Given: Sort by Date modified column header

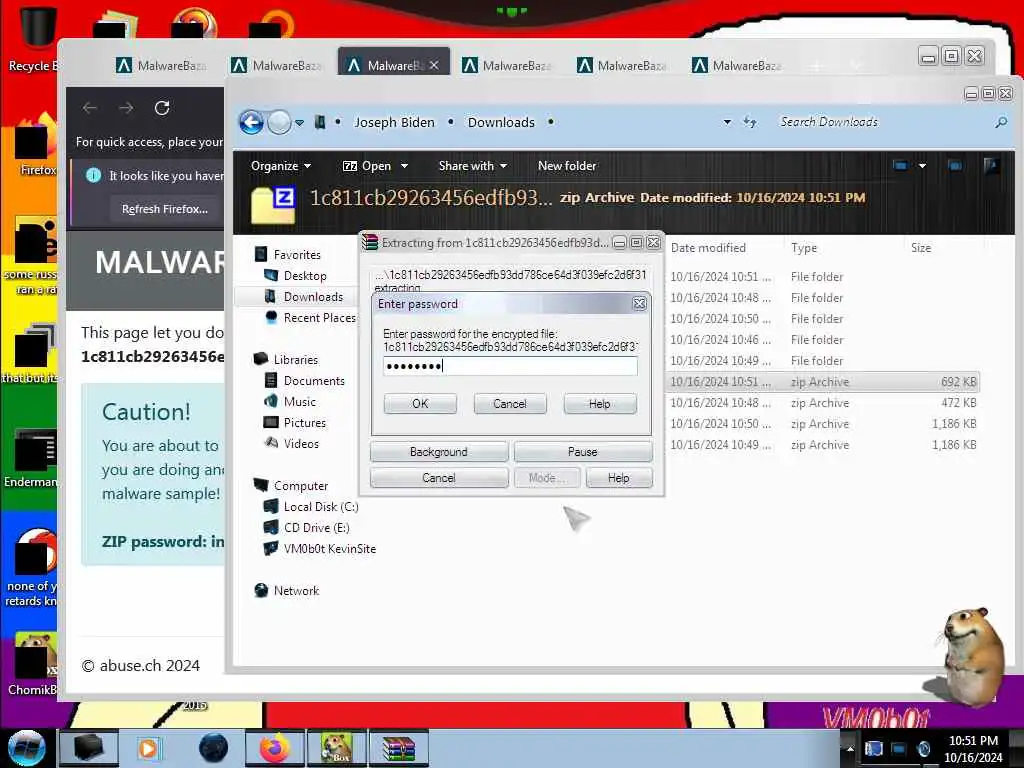Looking at the screenshot, I should pyautogui.click(x=708, y=248).
